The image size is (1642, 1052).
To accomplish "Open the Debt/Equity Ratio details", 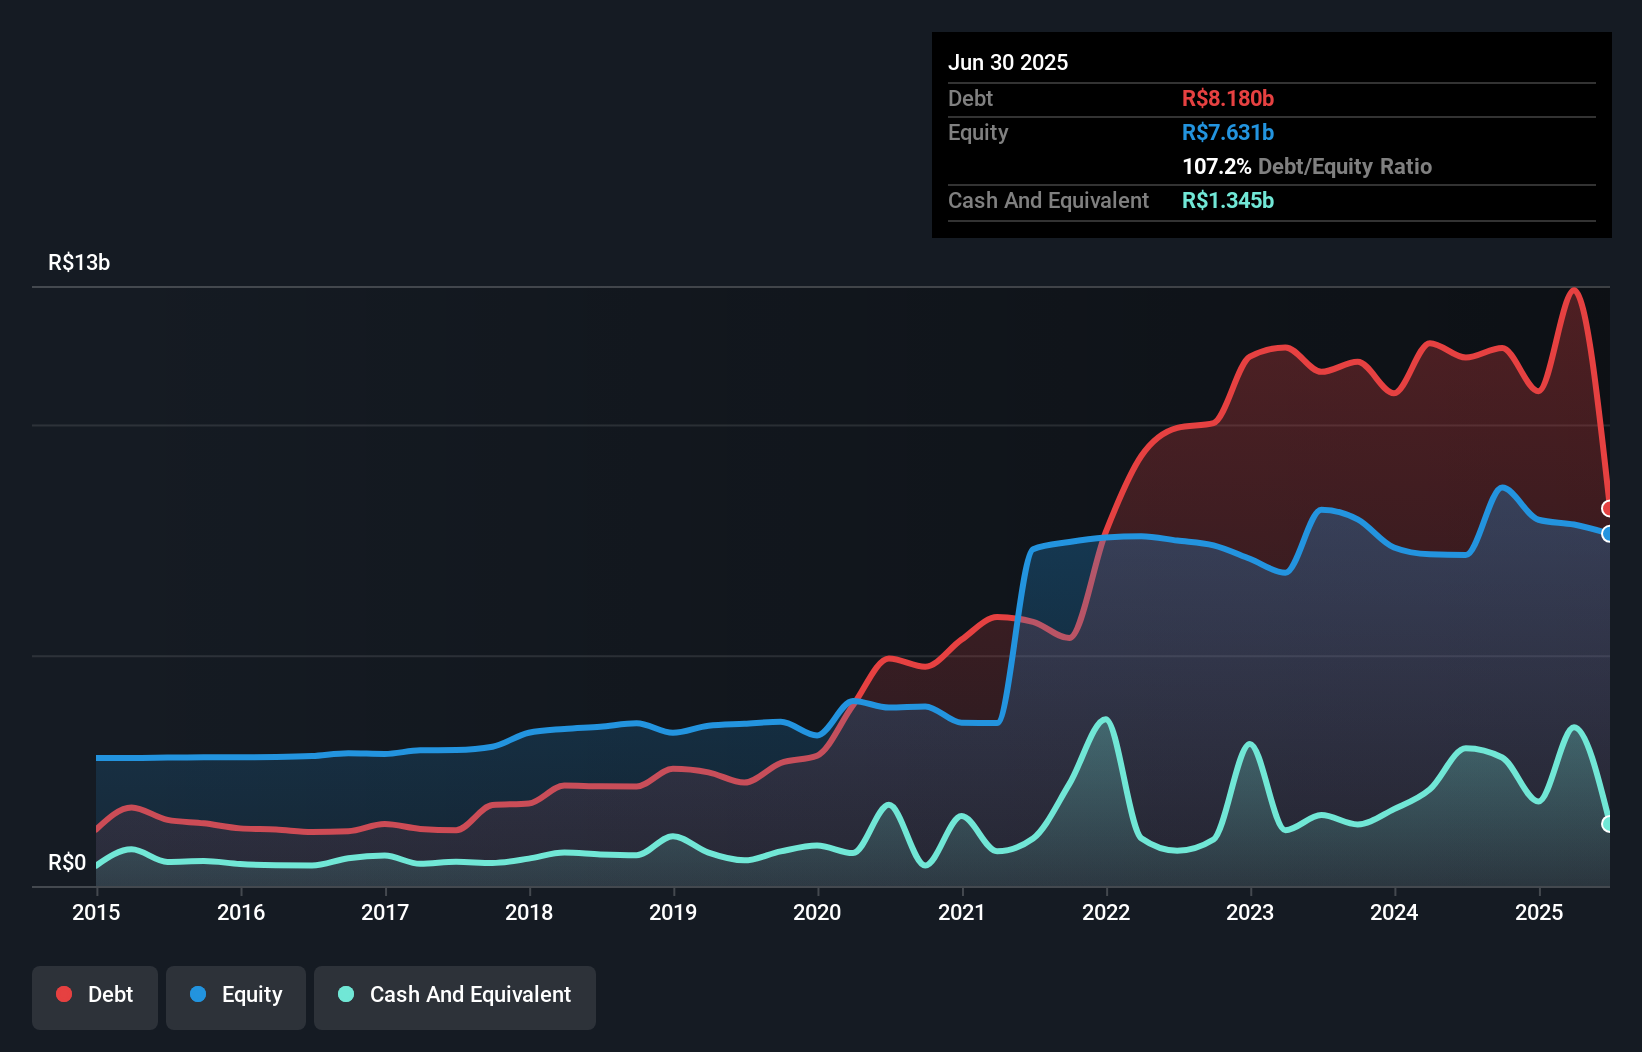I will point(1307,166).
